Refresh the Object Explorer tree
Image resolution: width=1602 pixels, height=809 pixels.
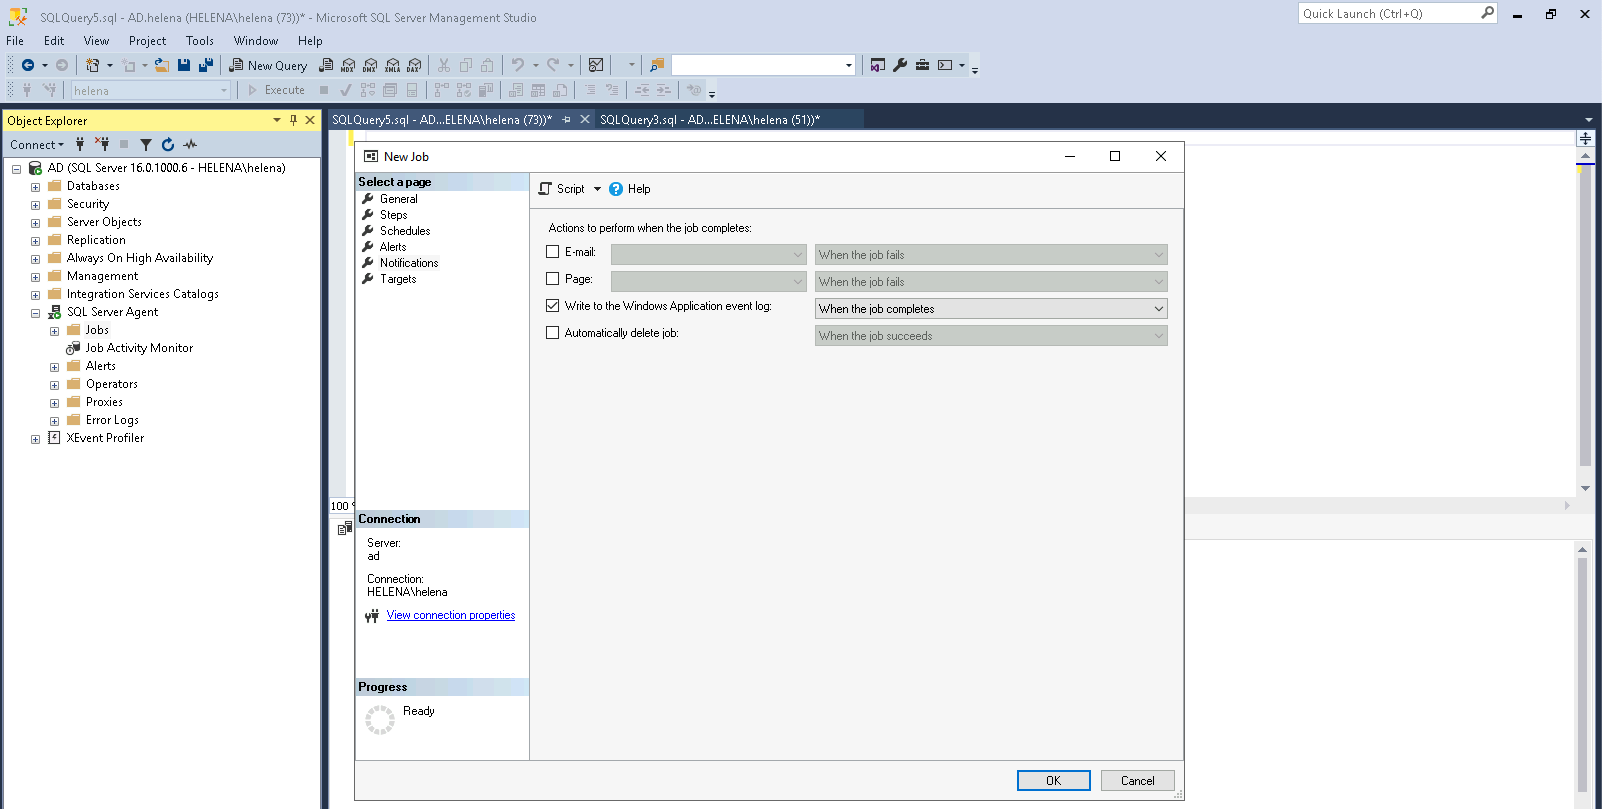[168, 145]
